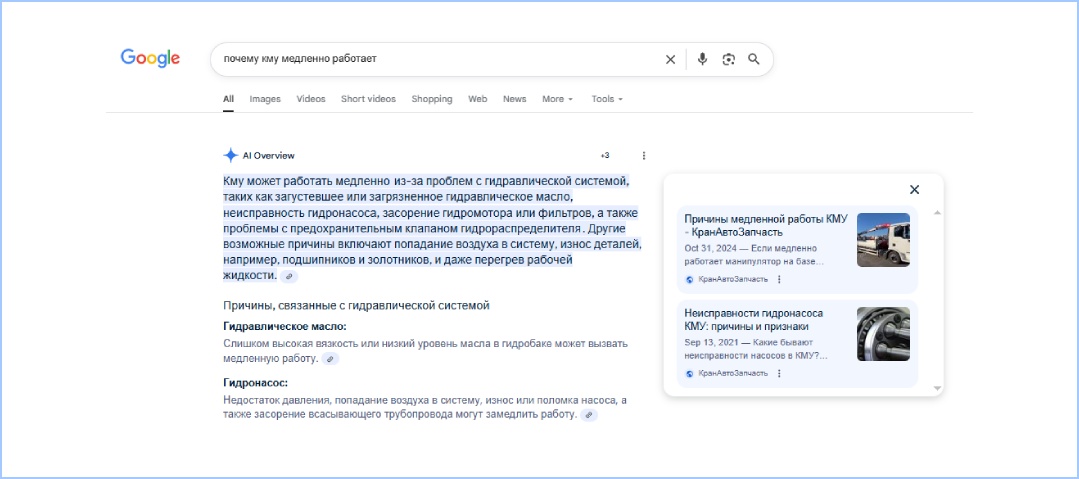Click heading Причины, связанные с гидравлической системой
Screen dimensions: 1079x479
click(356, 305)
